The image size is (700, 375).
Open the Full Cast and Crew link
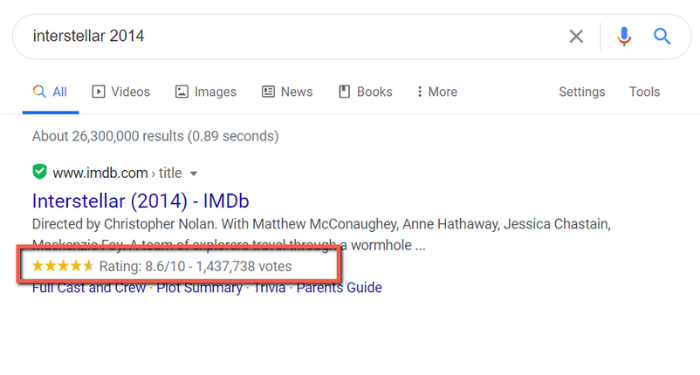click(x=89, y=288)
